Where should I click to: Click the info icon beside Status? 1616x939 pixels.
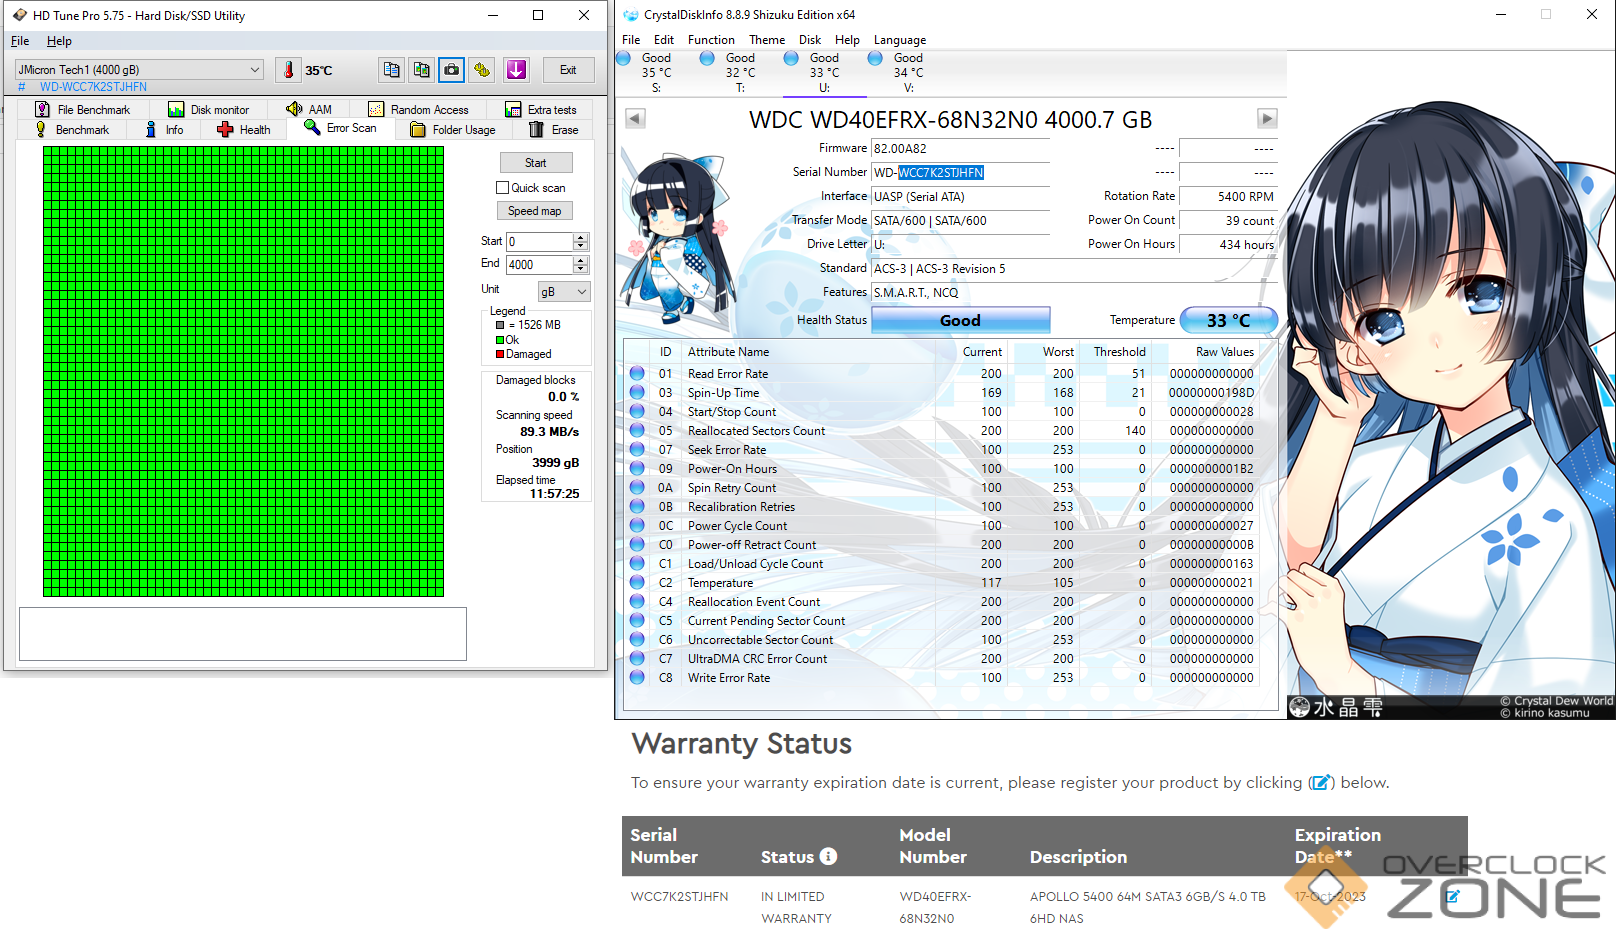828,856
